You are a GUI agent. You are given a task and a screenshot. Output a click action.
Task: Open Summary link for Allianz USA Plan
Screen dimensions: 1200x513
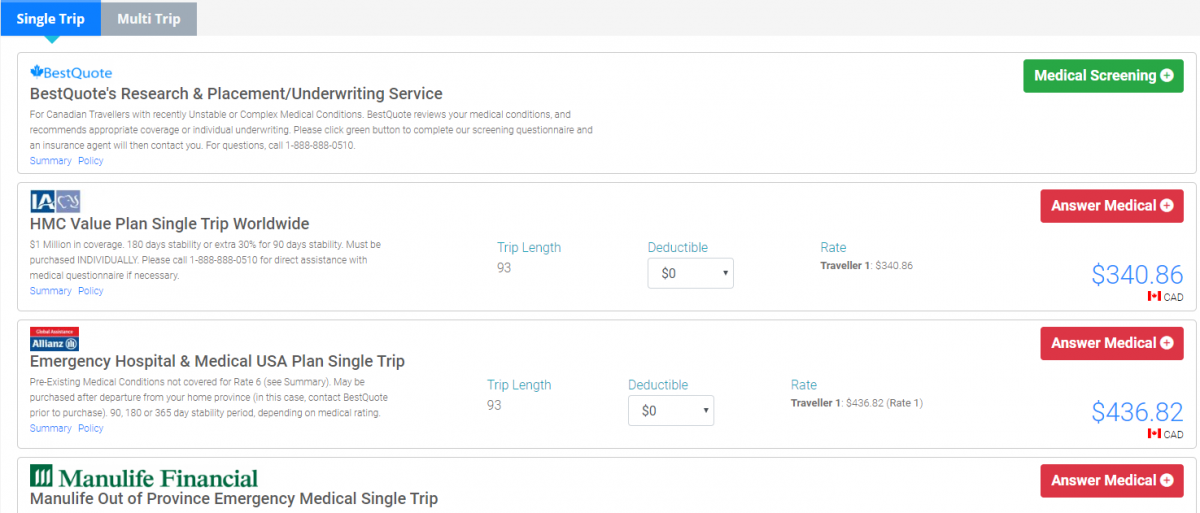(x=50, y=428)
